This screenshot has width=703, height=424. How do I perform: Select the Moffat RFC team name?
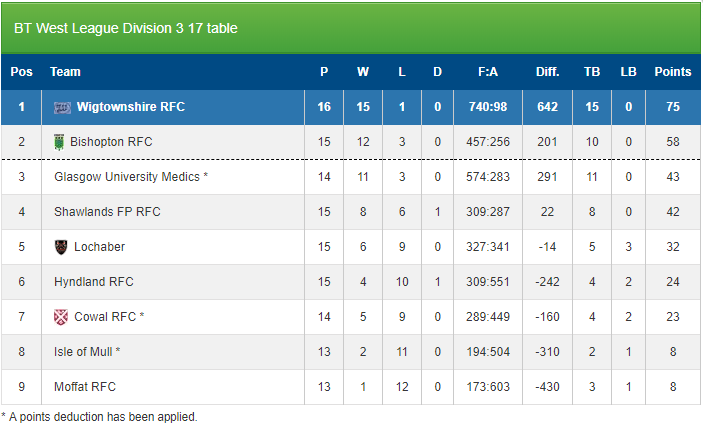point(85,386)
